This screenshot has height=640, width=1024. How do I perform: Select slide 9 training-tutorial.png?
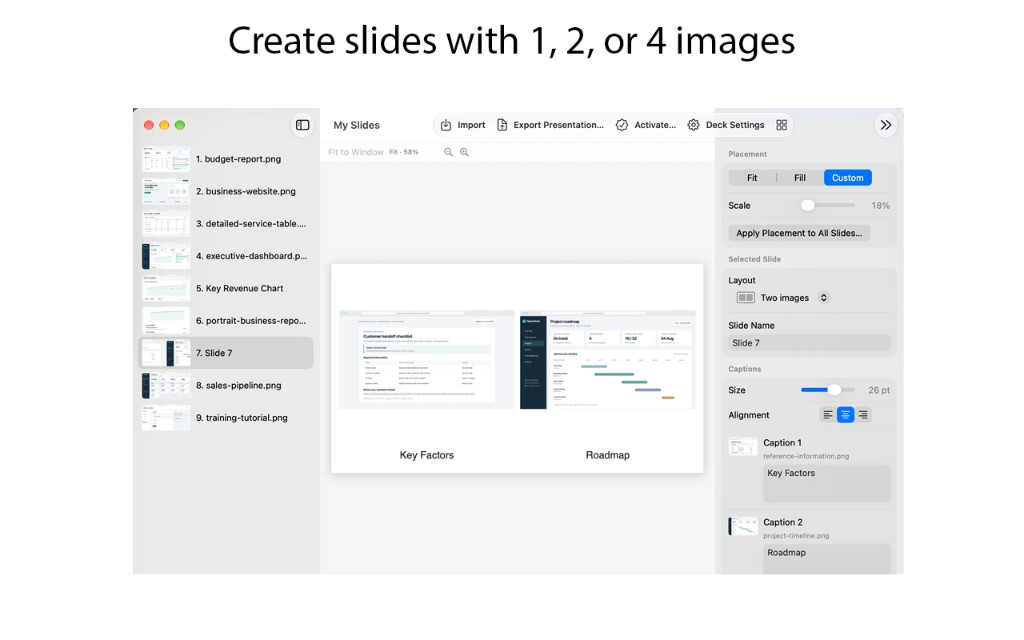(x=226, y=417)
